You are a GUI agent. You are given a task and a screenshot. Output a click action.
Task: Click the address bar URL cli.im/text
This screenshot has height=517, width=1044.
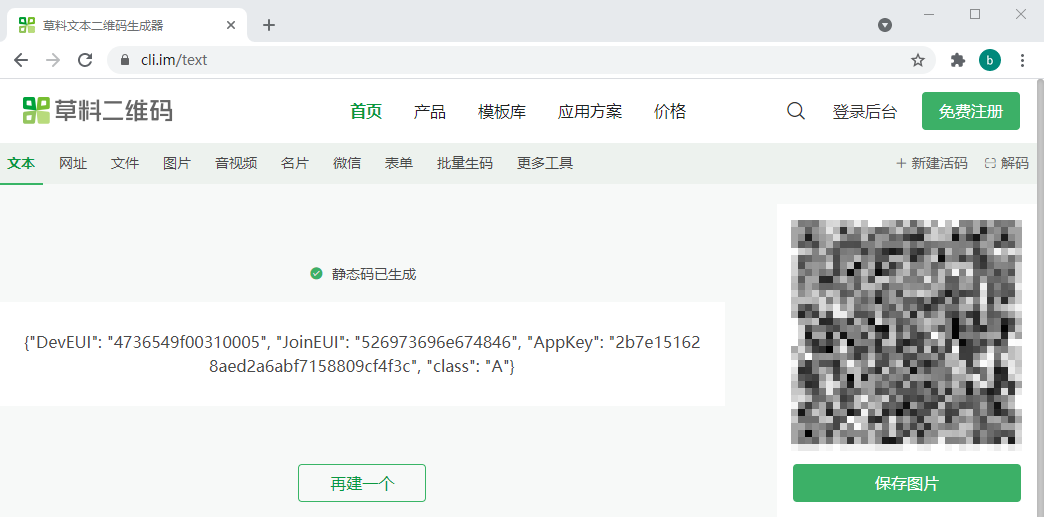coord(174,60)
